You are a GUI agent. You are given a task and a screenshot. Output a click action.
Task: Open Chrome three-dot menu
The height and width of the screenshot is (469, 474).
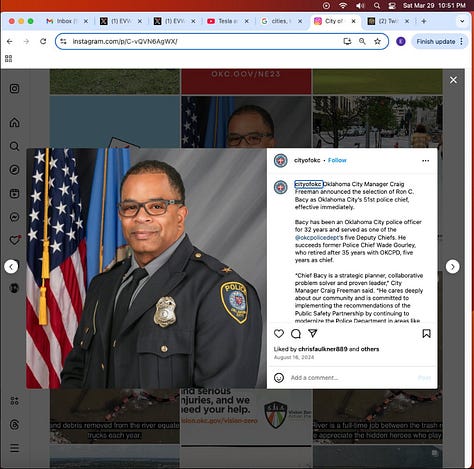pos(462,41)
